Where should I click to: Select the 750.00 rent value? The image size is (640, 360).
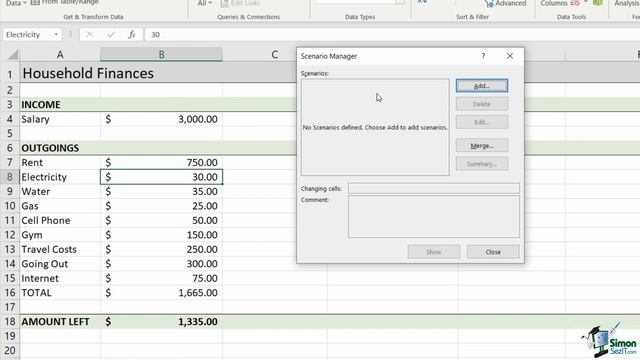(161, 162)
